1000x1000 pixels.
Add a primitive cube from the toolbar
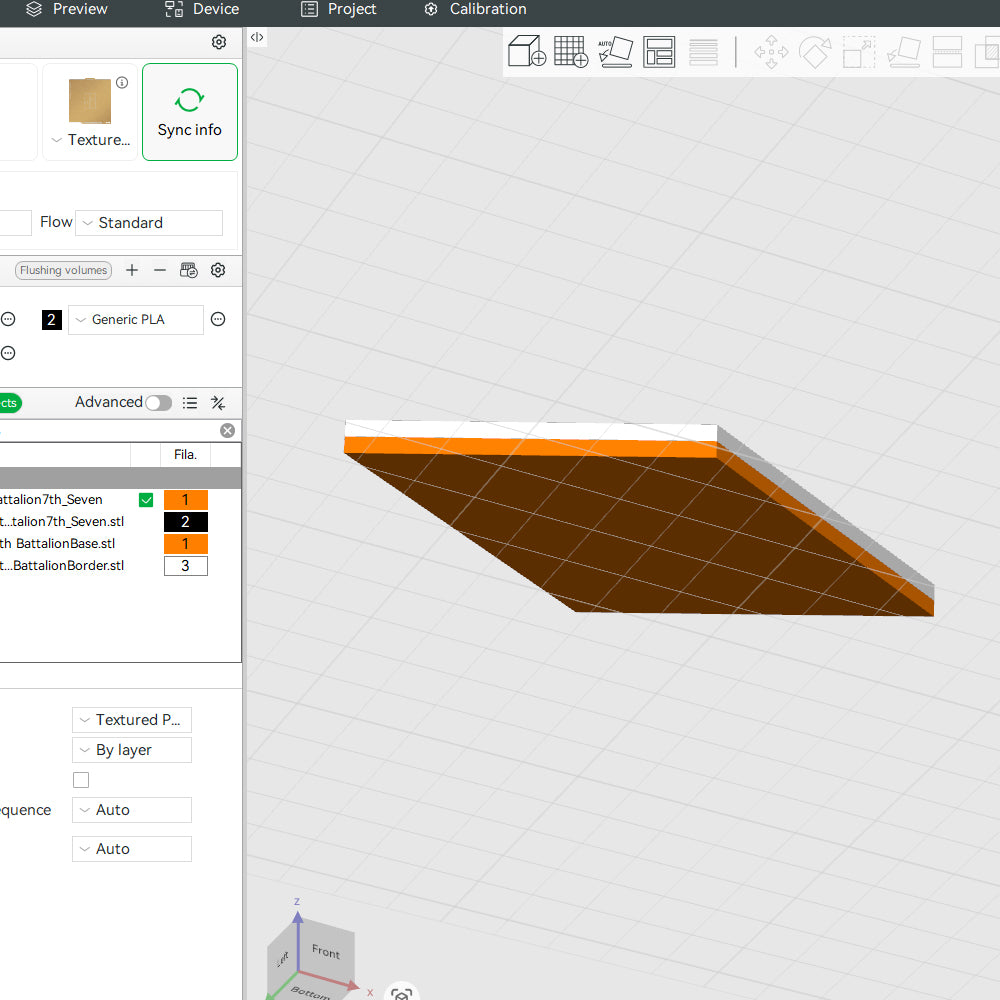point(527,51)
